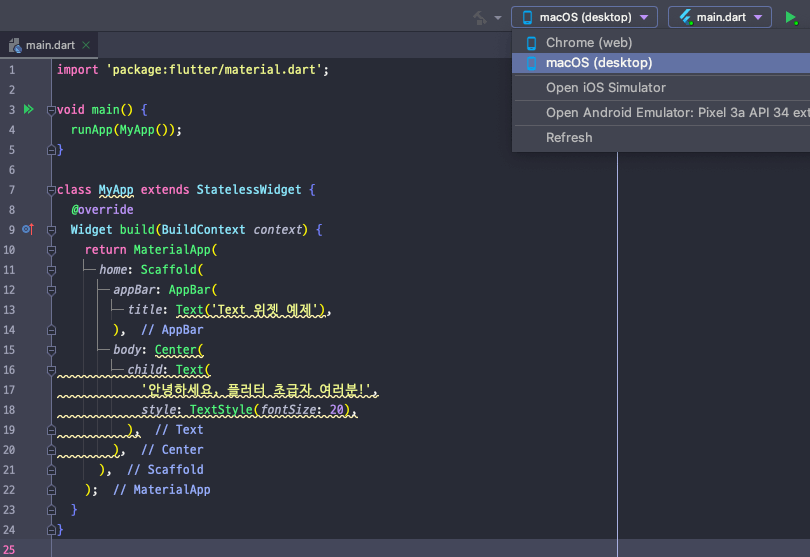Screen dimensions: 810x557
Task: Click the override gutter icon on line 9
Action: [28, 229]
